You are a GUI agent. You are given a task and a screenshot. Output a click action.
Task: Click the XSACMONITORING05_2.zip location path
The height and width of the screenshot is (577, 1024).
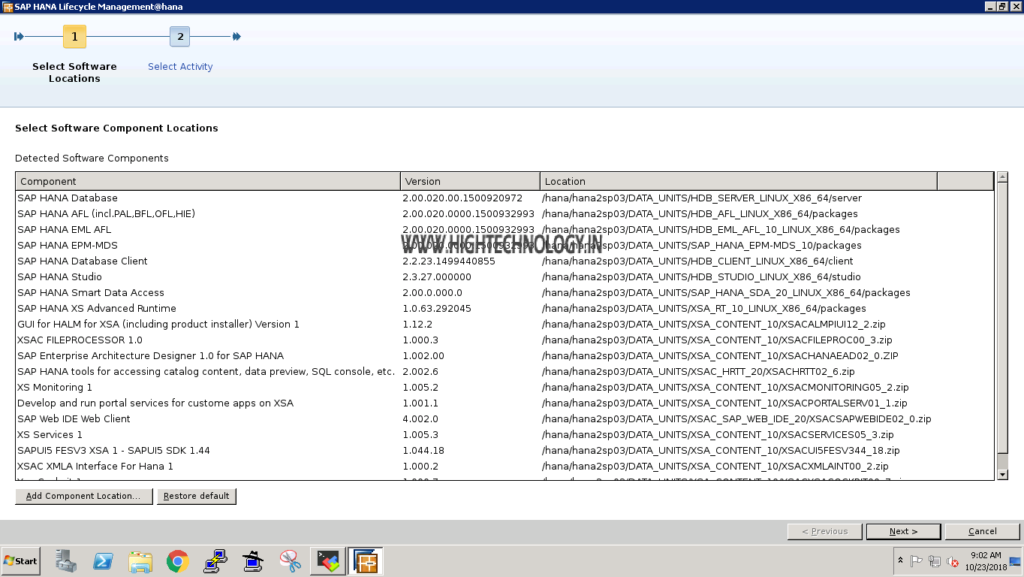(x=725, y=387)
